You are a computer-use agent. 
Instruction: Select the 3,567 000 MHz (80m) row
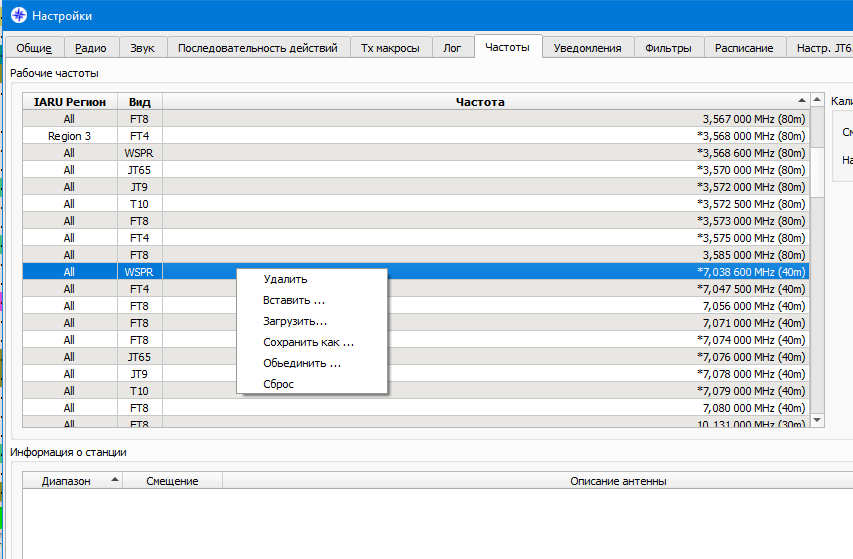pos(416,119)
